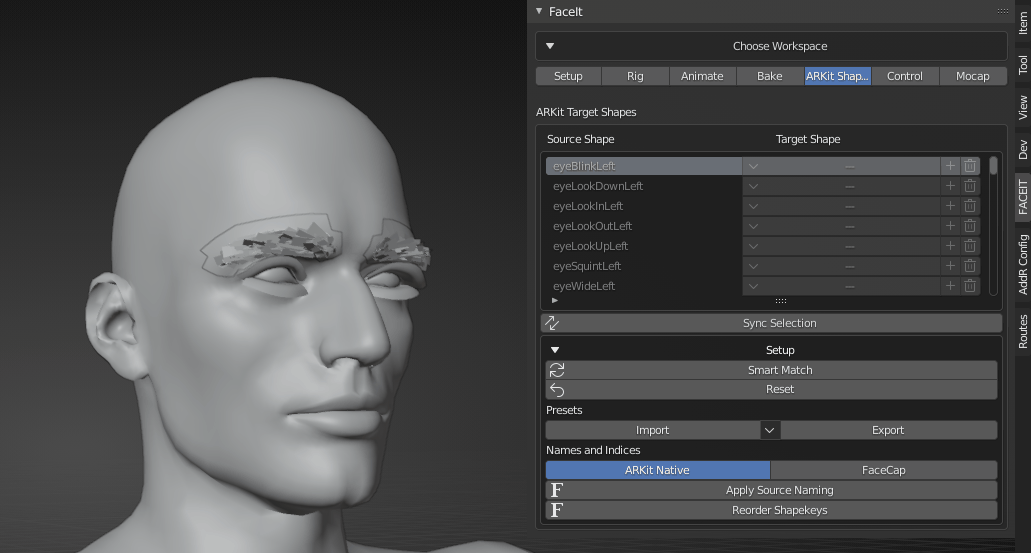1031x553 pixels.
Task: Collapse the FaceIt panel header
Action: [x=540, y=12]
